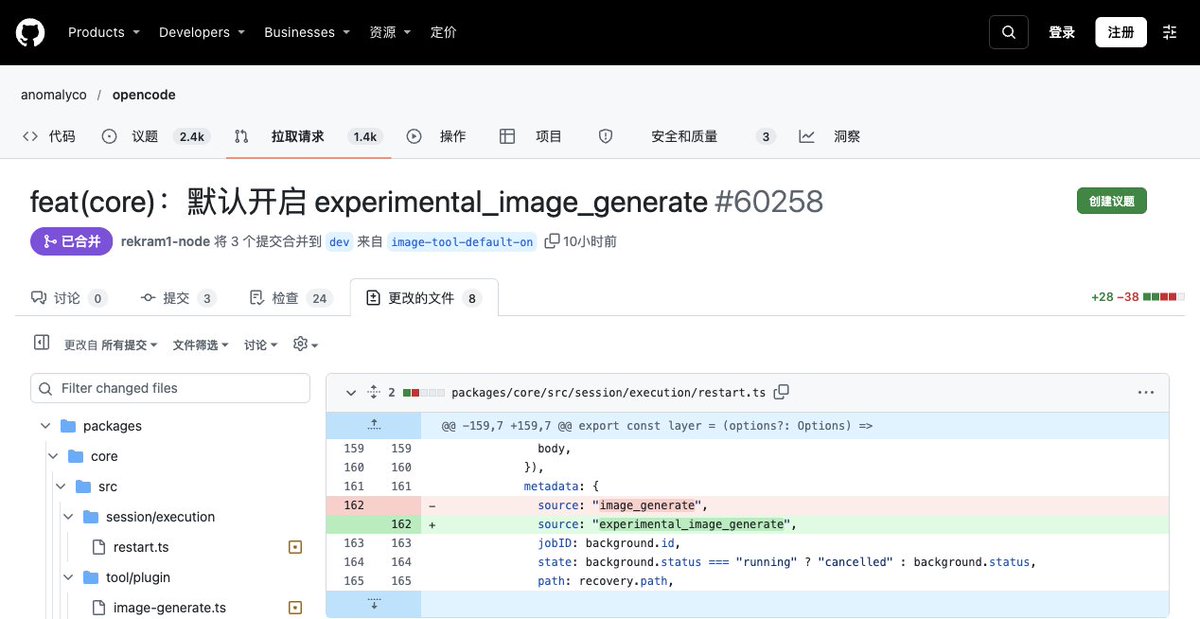
Task: Collapse the session/execution folder
Action: coord(69,517)
